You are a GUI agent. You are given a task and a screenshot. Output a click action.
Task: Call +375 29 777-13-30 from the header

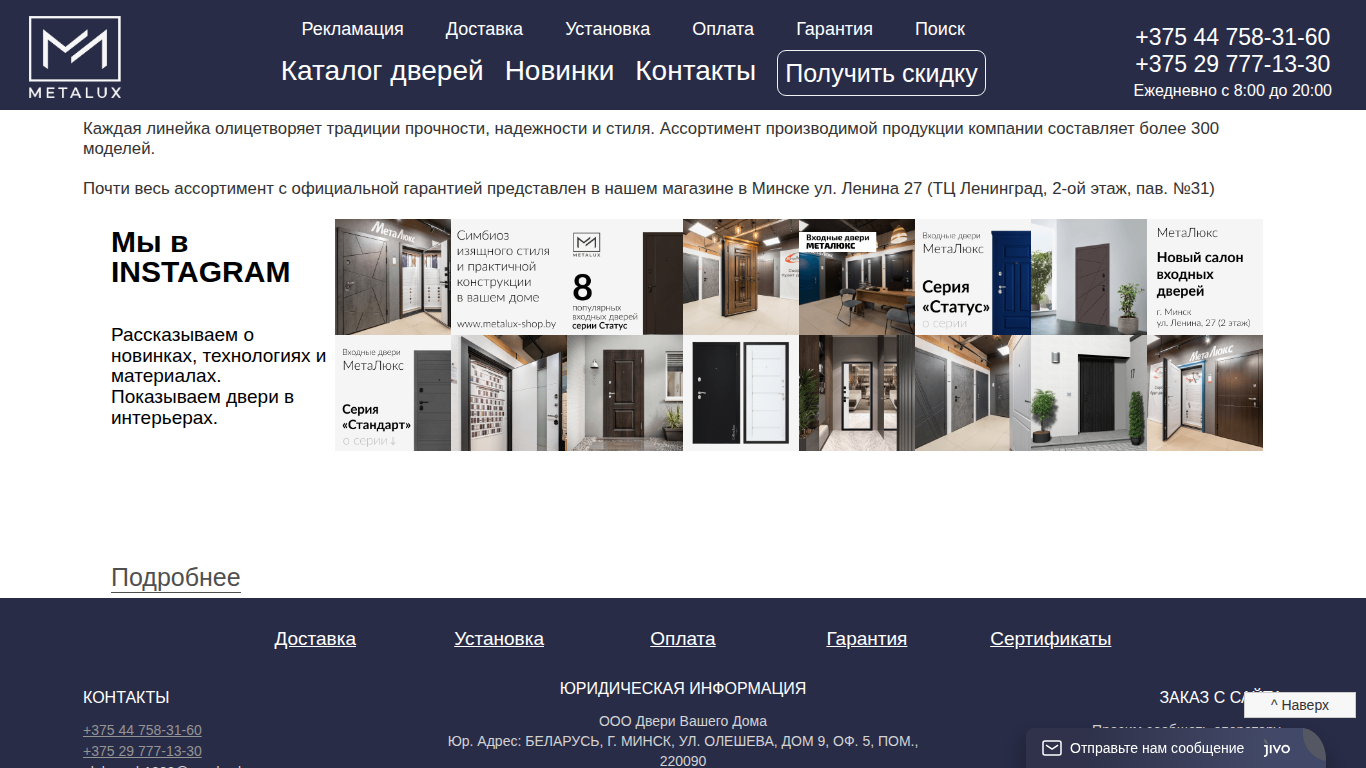[x=1232, y=64]
